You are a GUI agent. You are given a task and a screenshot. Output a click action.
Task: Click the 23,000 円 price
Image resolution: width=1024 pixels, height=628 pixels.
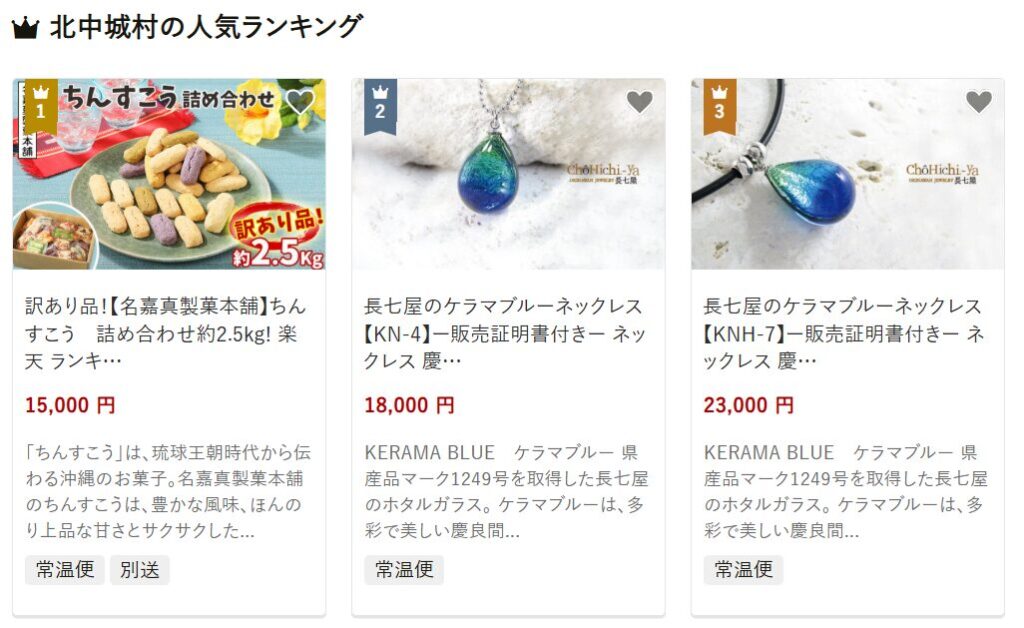point(748,405)
